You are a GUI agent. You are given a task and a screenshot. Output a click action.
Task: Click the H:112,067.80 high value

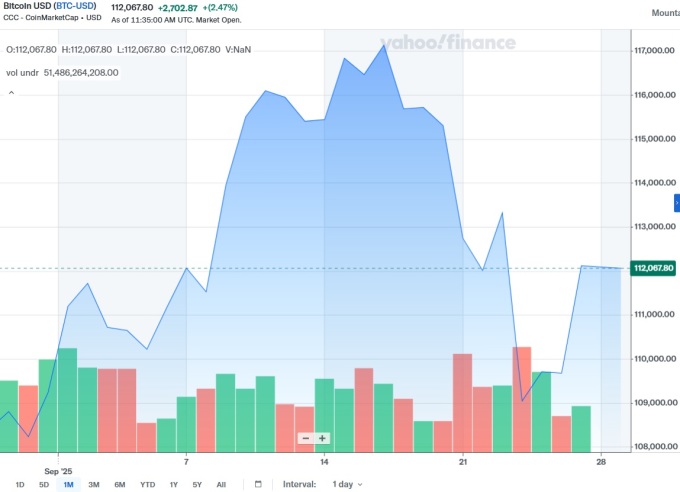click(87, 49)
